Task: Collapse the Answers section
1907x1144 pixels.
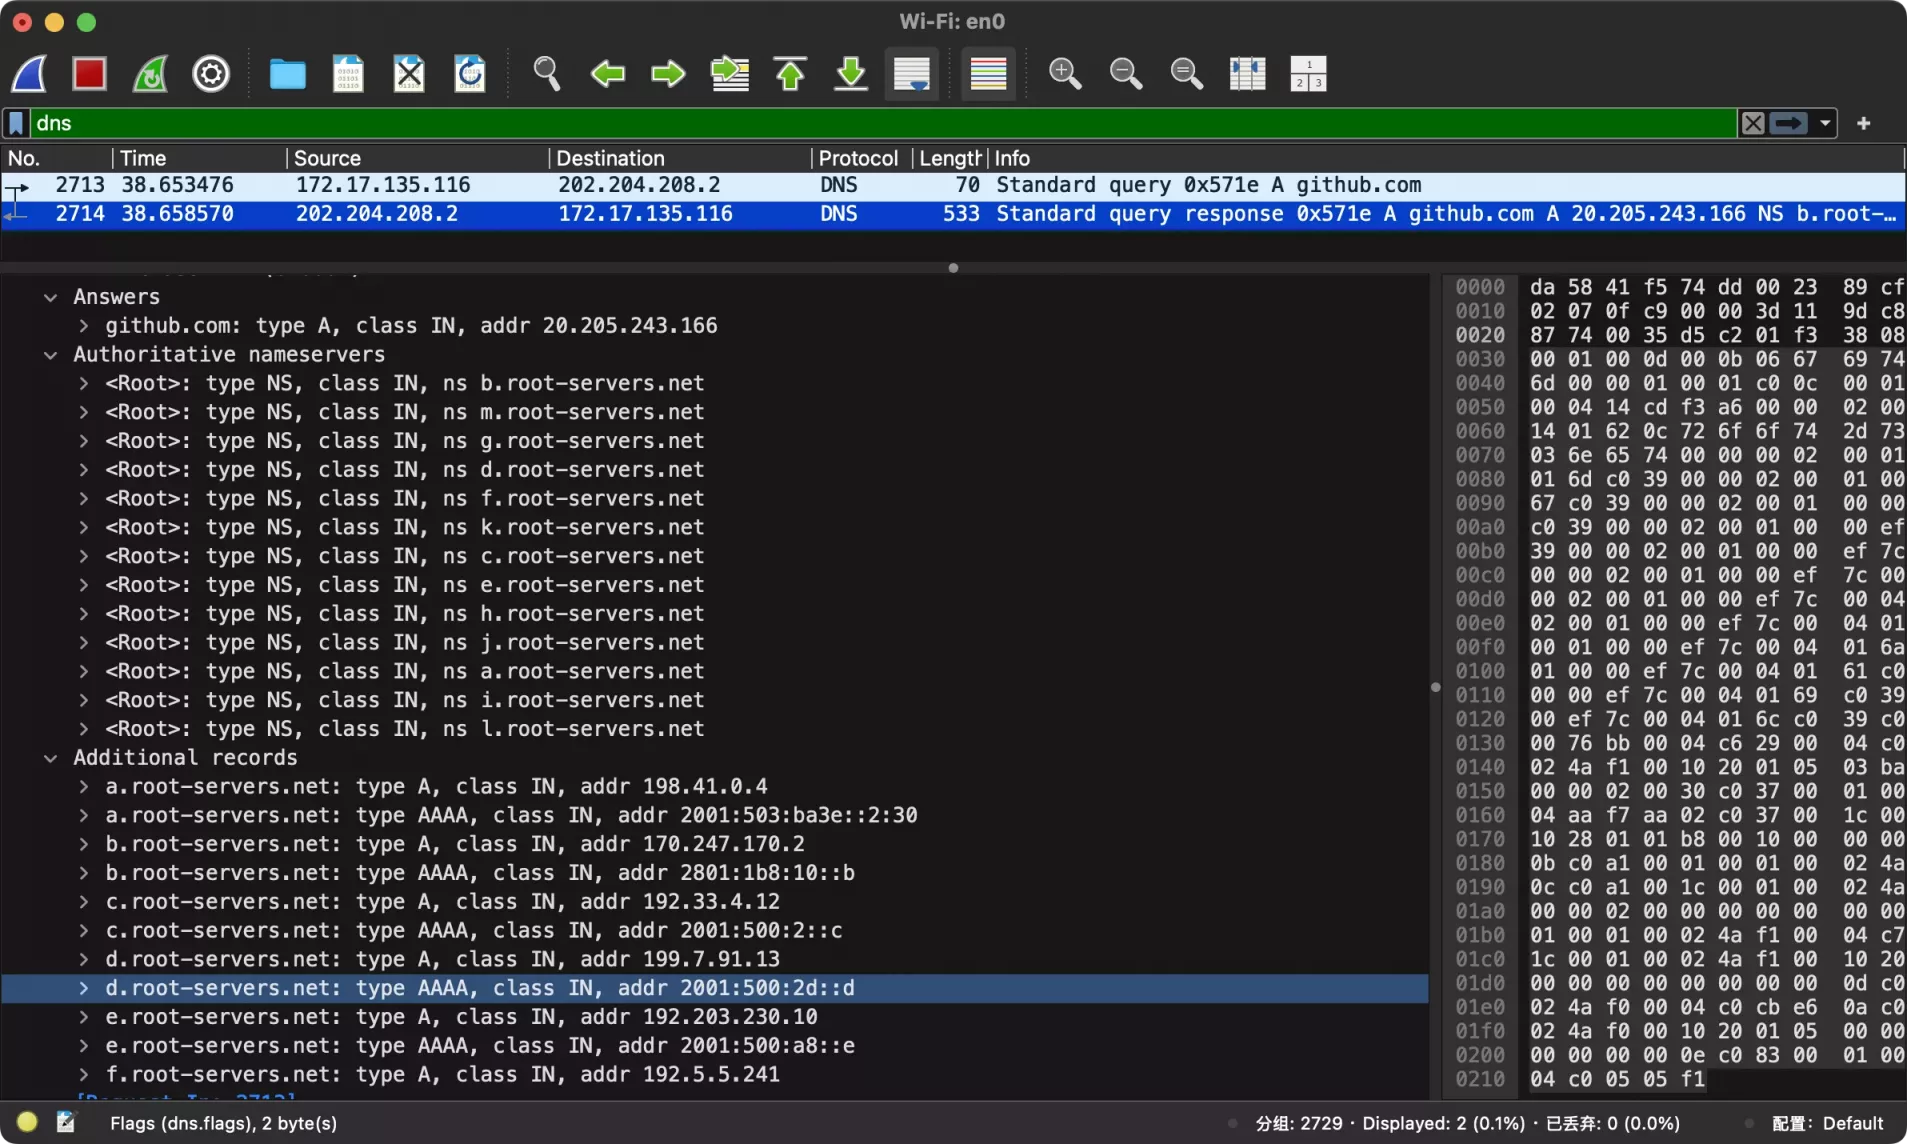Action: pos(50,297)
